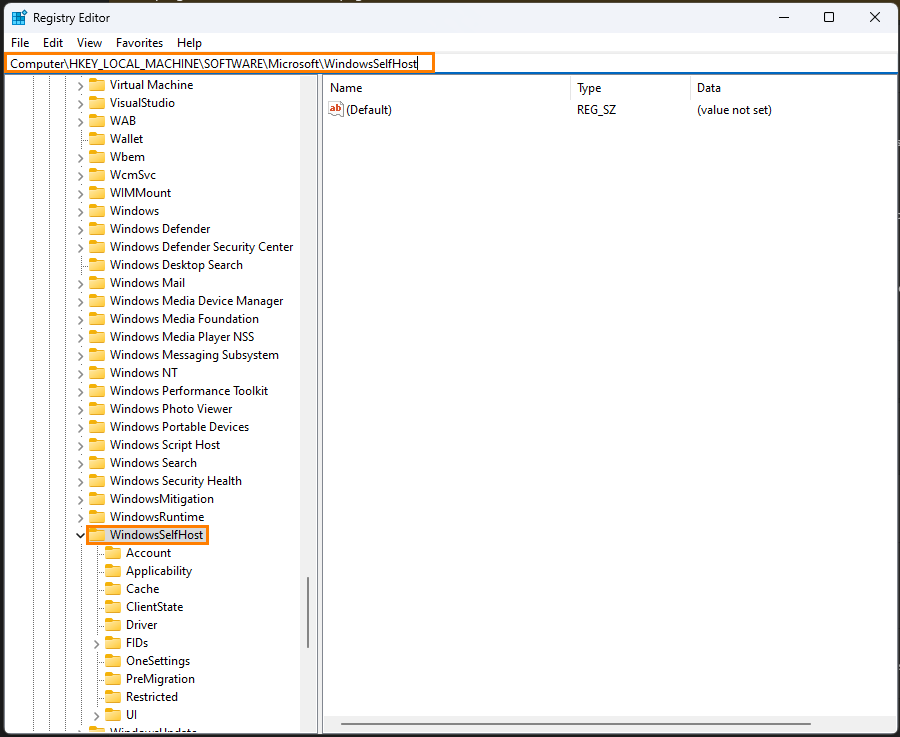The height and width of the screenshot is (737, 900).
Task: Click the OneSettings folder icon
Action: [113, 661]
